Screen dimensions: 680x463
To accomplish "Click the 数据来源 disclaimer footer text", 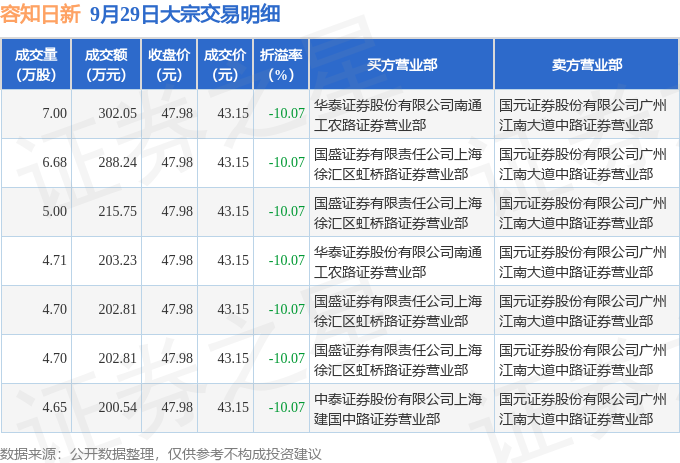I will point(160,454).
